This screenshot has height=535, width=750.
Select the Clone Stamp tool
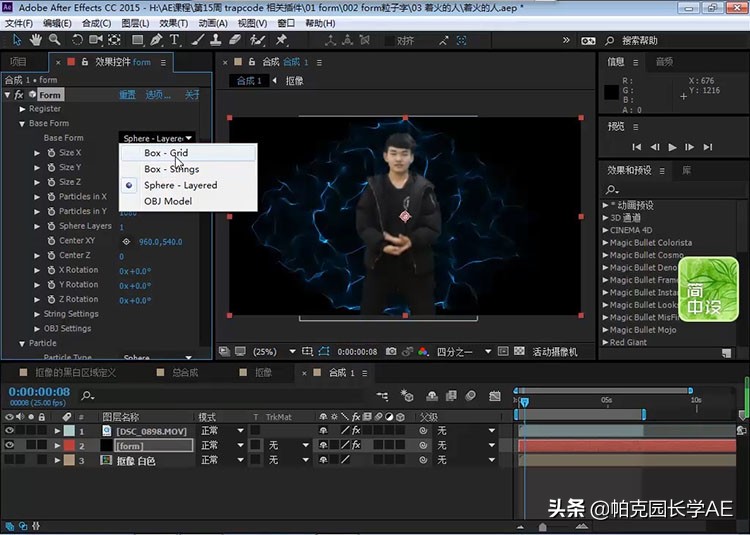215,40
